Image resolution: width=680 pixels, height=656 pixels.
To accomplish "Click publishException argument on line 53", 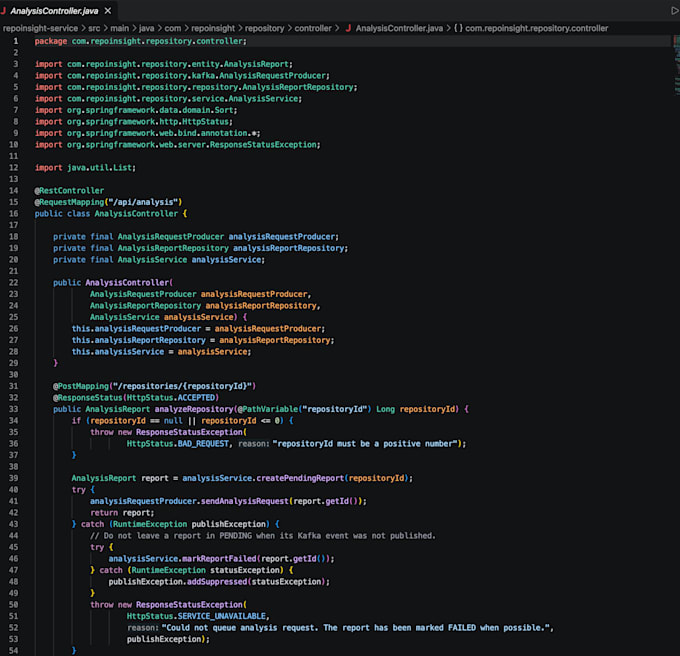I will pos(164,640).
